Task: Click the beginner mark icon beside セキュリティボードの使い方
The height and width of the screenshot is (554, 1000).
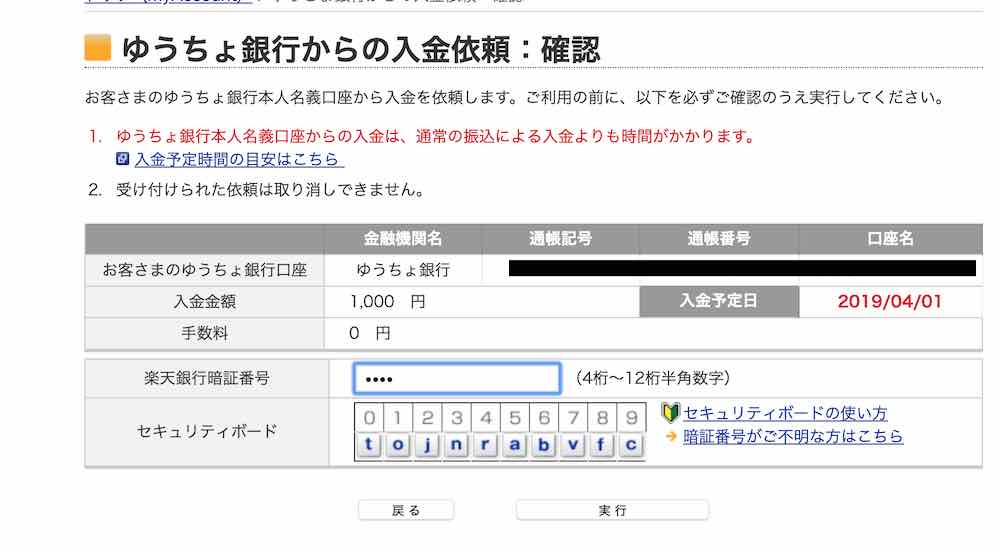Action: click(670, 413)
